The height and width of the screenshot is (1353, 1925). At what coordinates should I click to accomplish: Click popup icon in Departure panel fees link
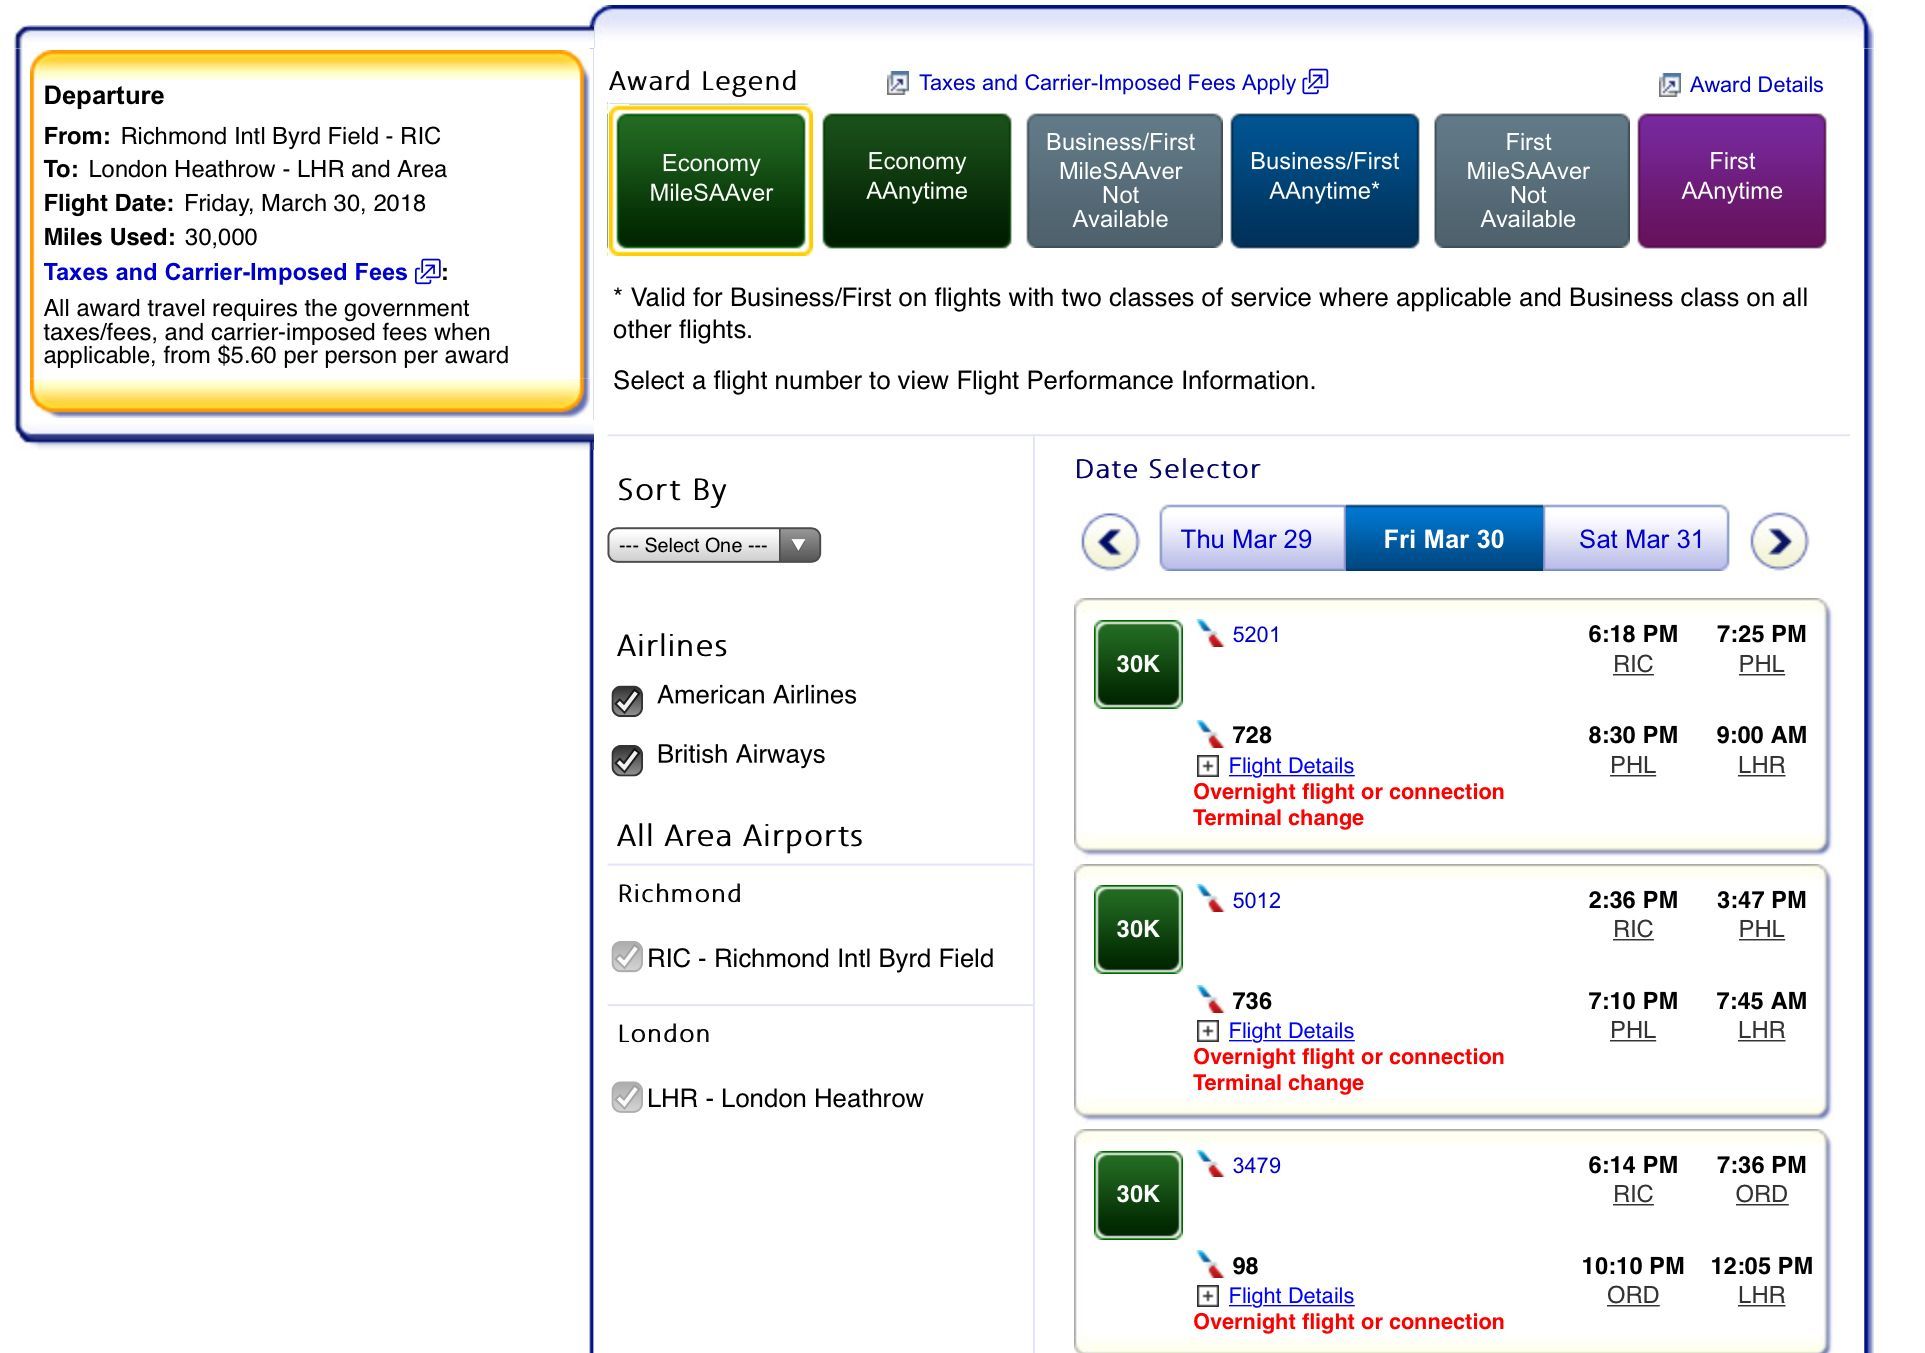(x=428, y=271)
